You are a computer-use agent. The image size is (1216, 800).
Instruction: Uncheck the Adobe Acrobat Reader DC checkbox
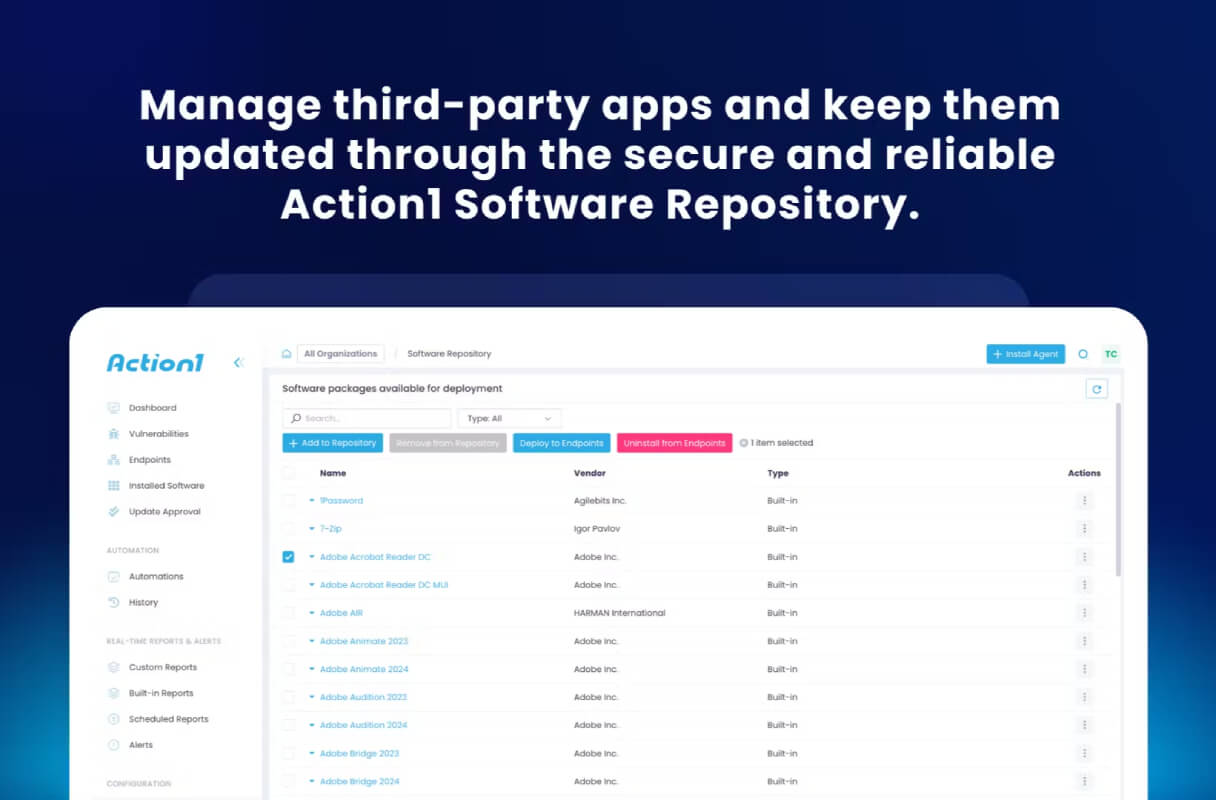[x=288, y=557]
